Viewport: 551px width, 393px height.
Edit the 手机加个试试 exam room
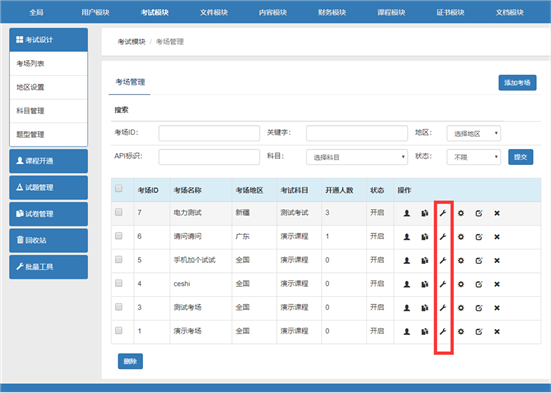pyautogui.click(x=479, y=260)
